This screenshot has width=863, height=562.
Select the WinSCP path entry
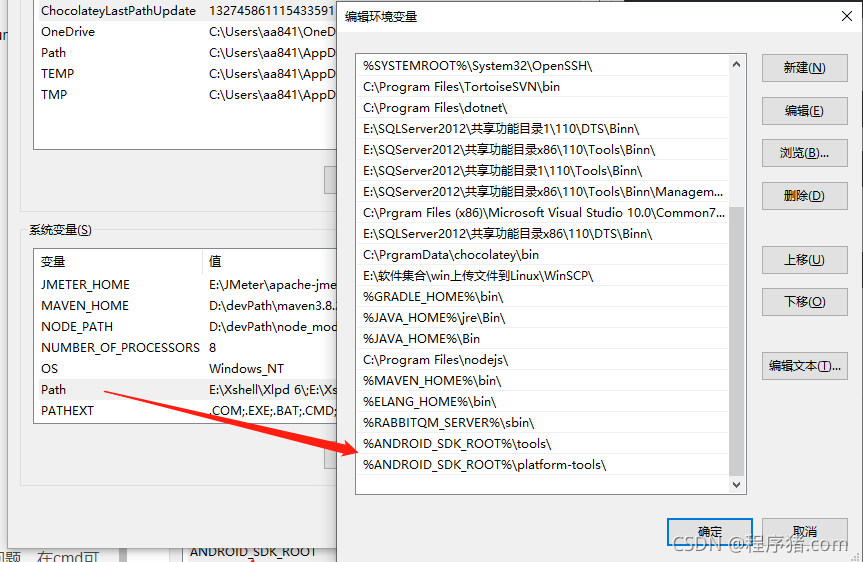click(542, 275)
